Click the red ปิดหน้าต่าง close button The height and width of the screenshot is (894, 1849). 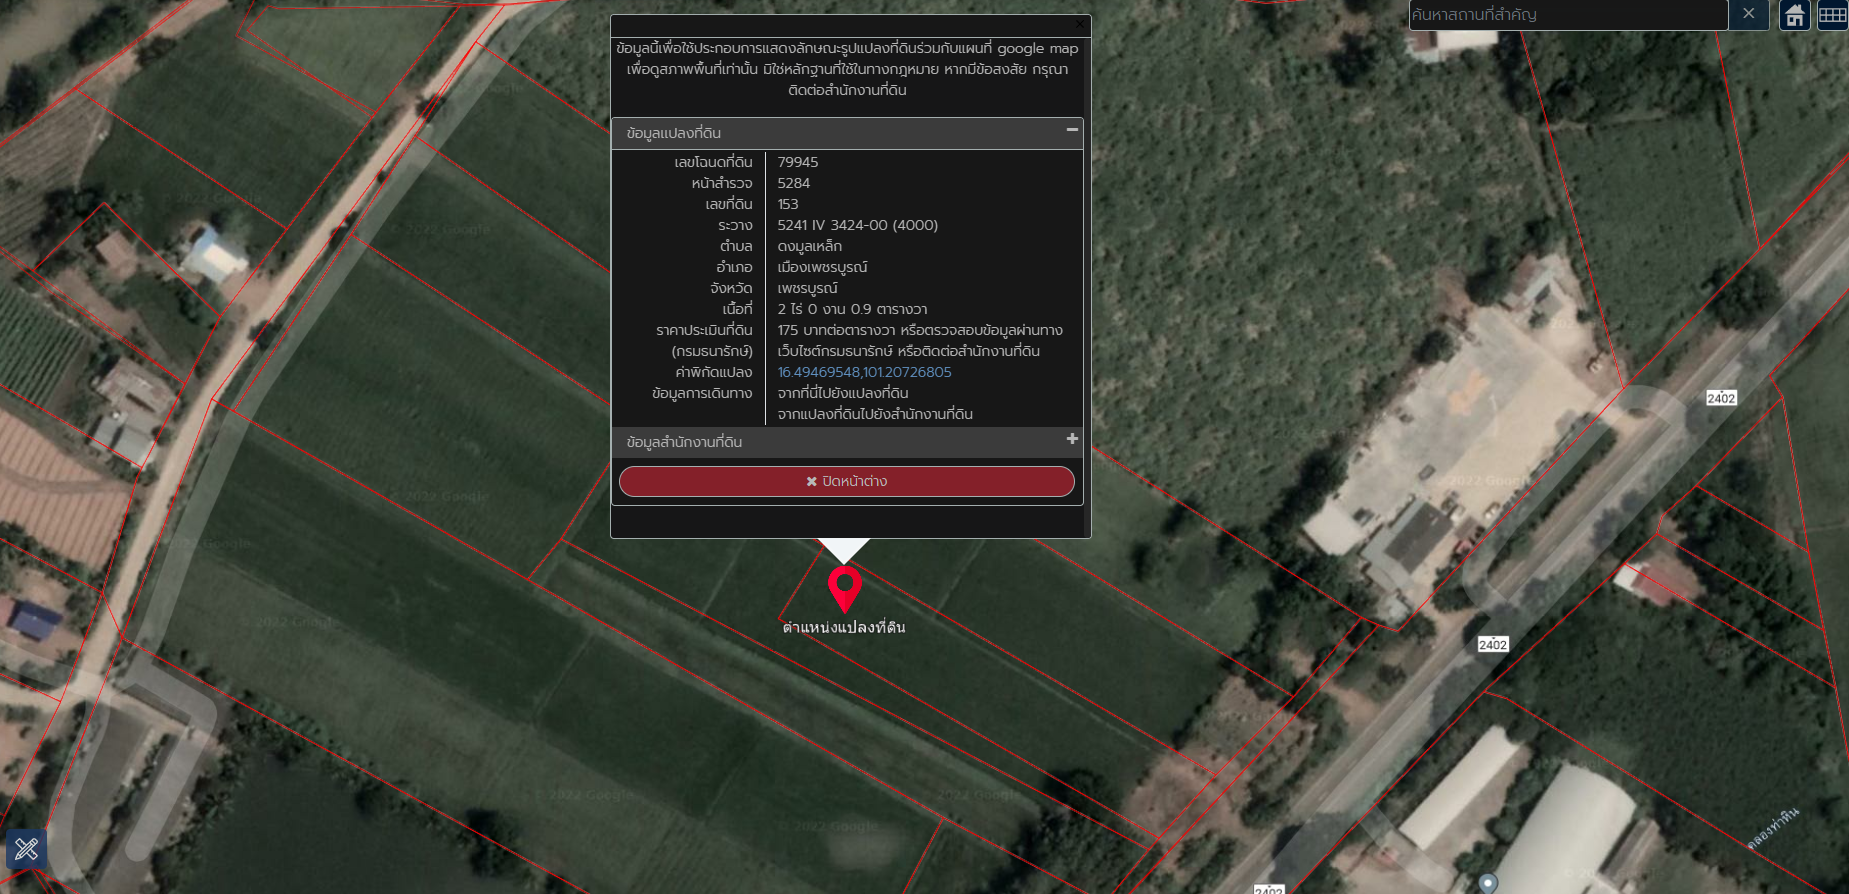tap(847, 481)
